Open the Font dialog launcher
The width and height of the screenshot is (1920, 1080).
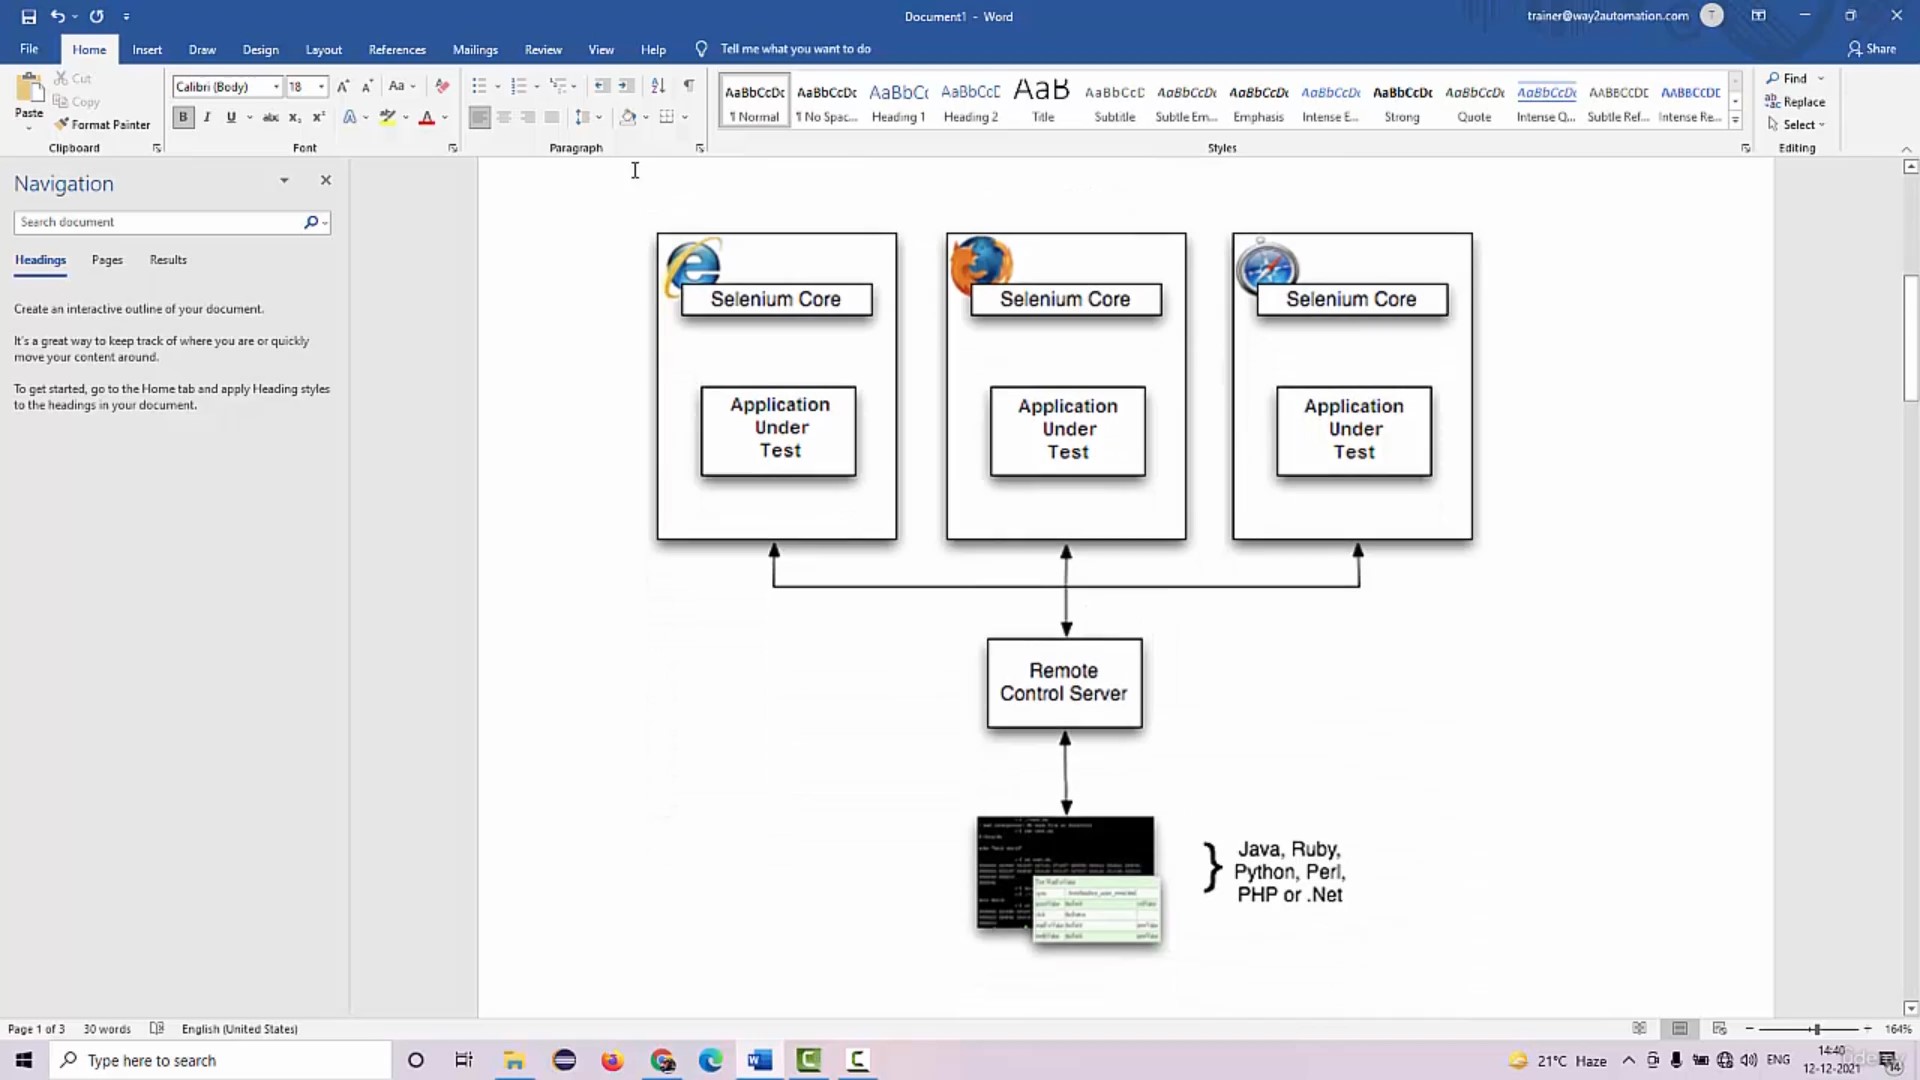pyautogui.click(x=453, y=148)
